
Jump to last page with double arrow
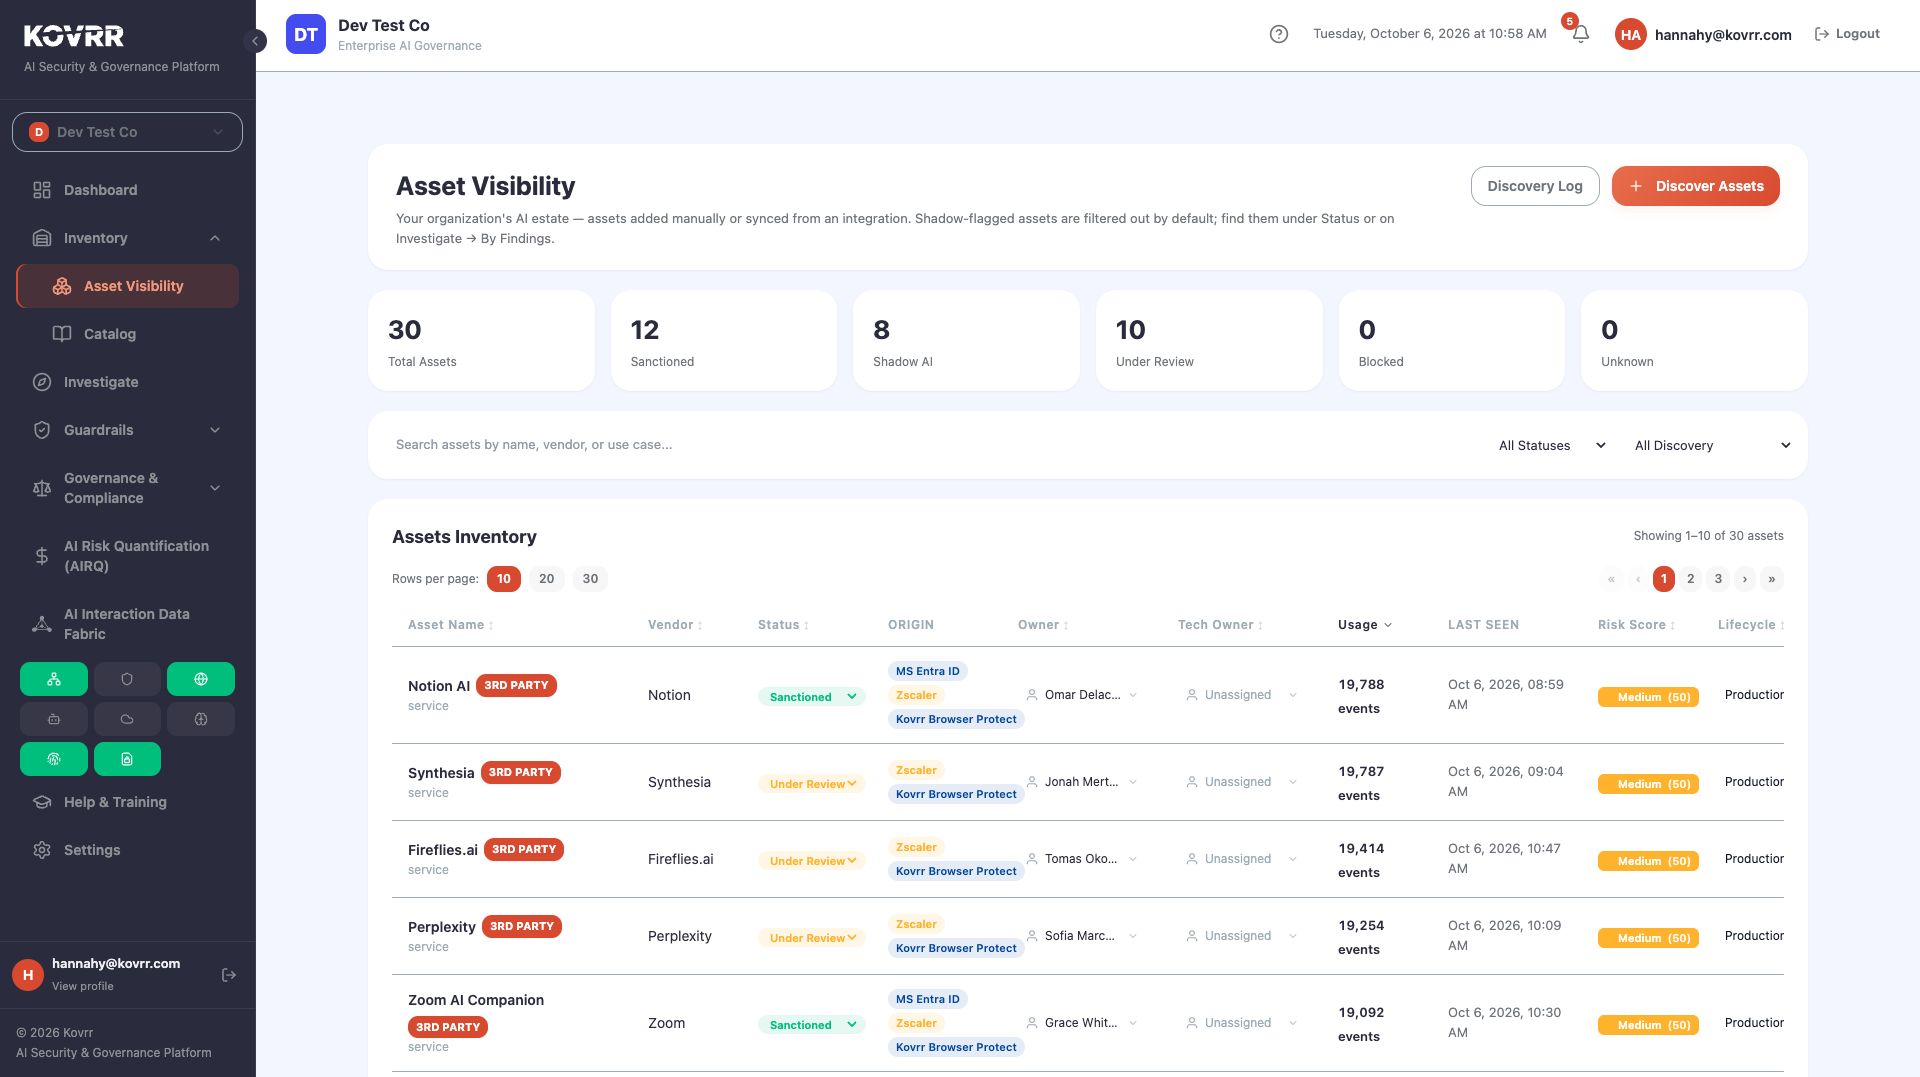click(1772, 579)
